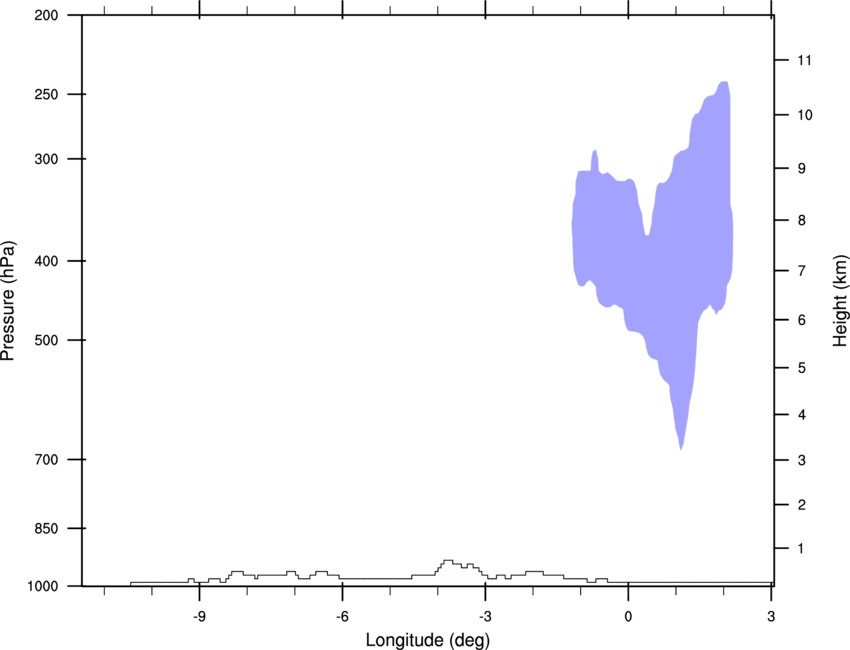Click the 8 km height label
850x650 pixels.
[802, 220]
